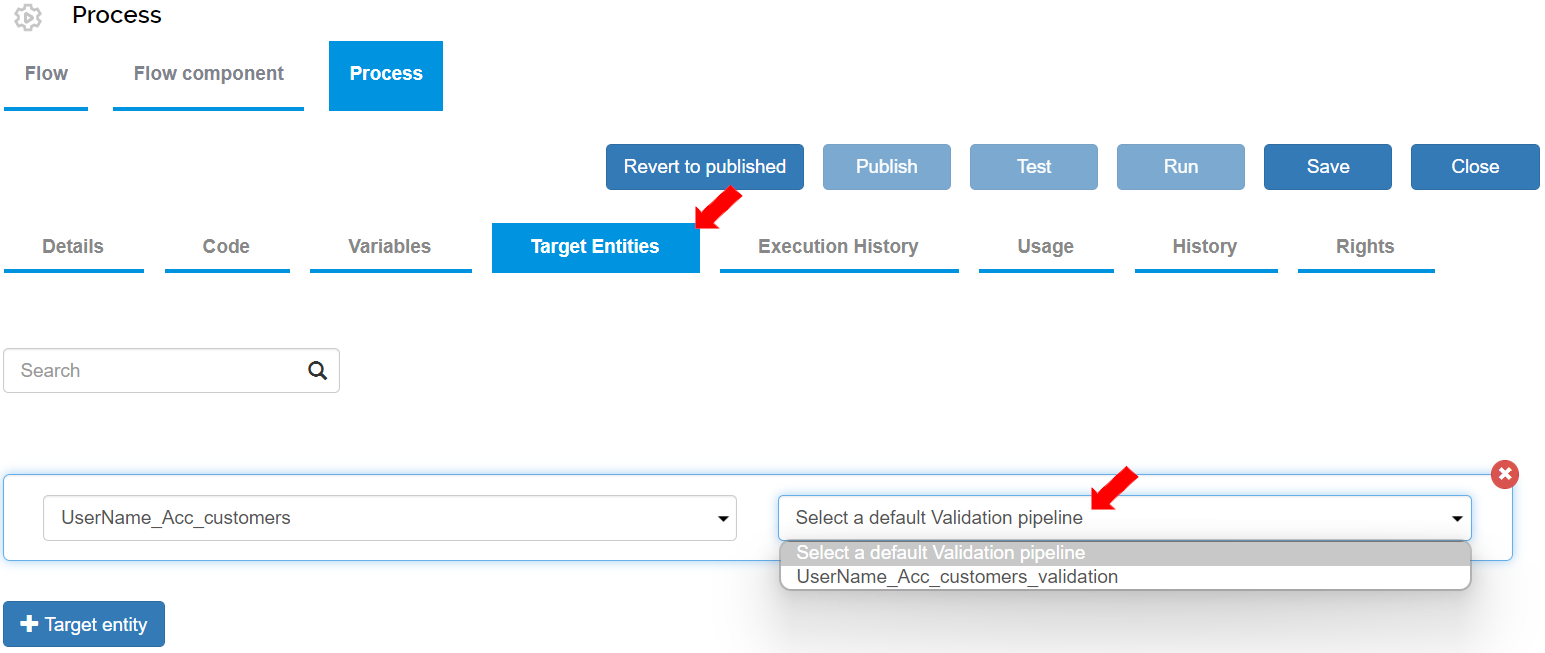Switch to the Flow tab

pos(46,74)
